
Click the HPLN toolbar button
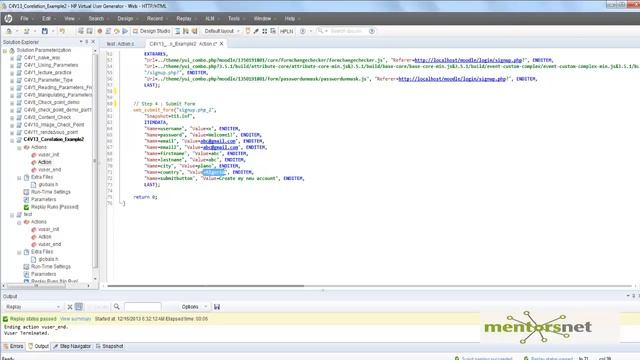coord(287,31)
